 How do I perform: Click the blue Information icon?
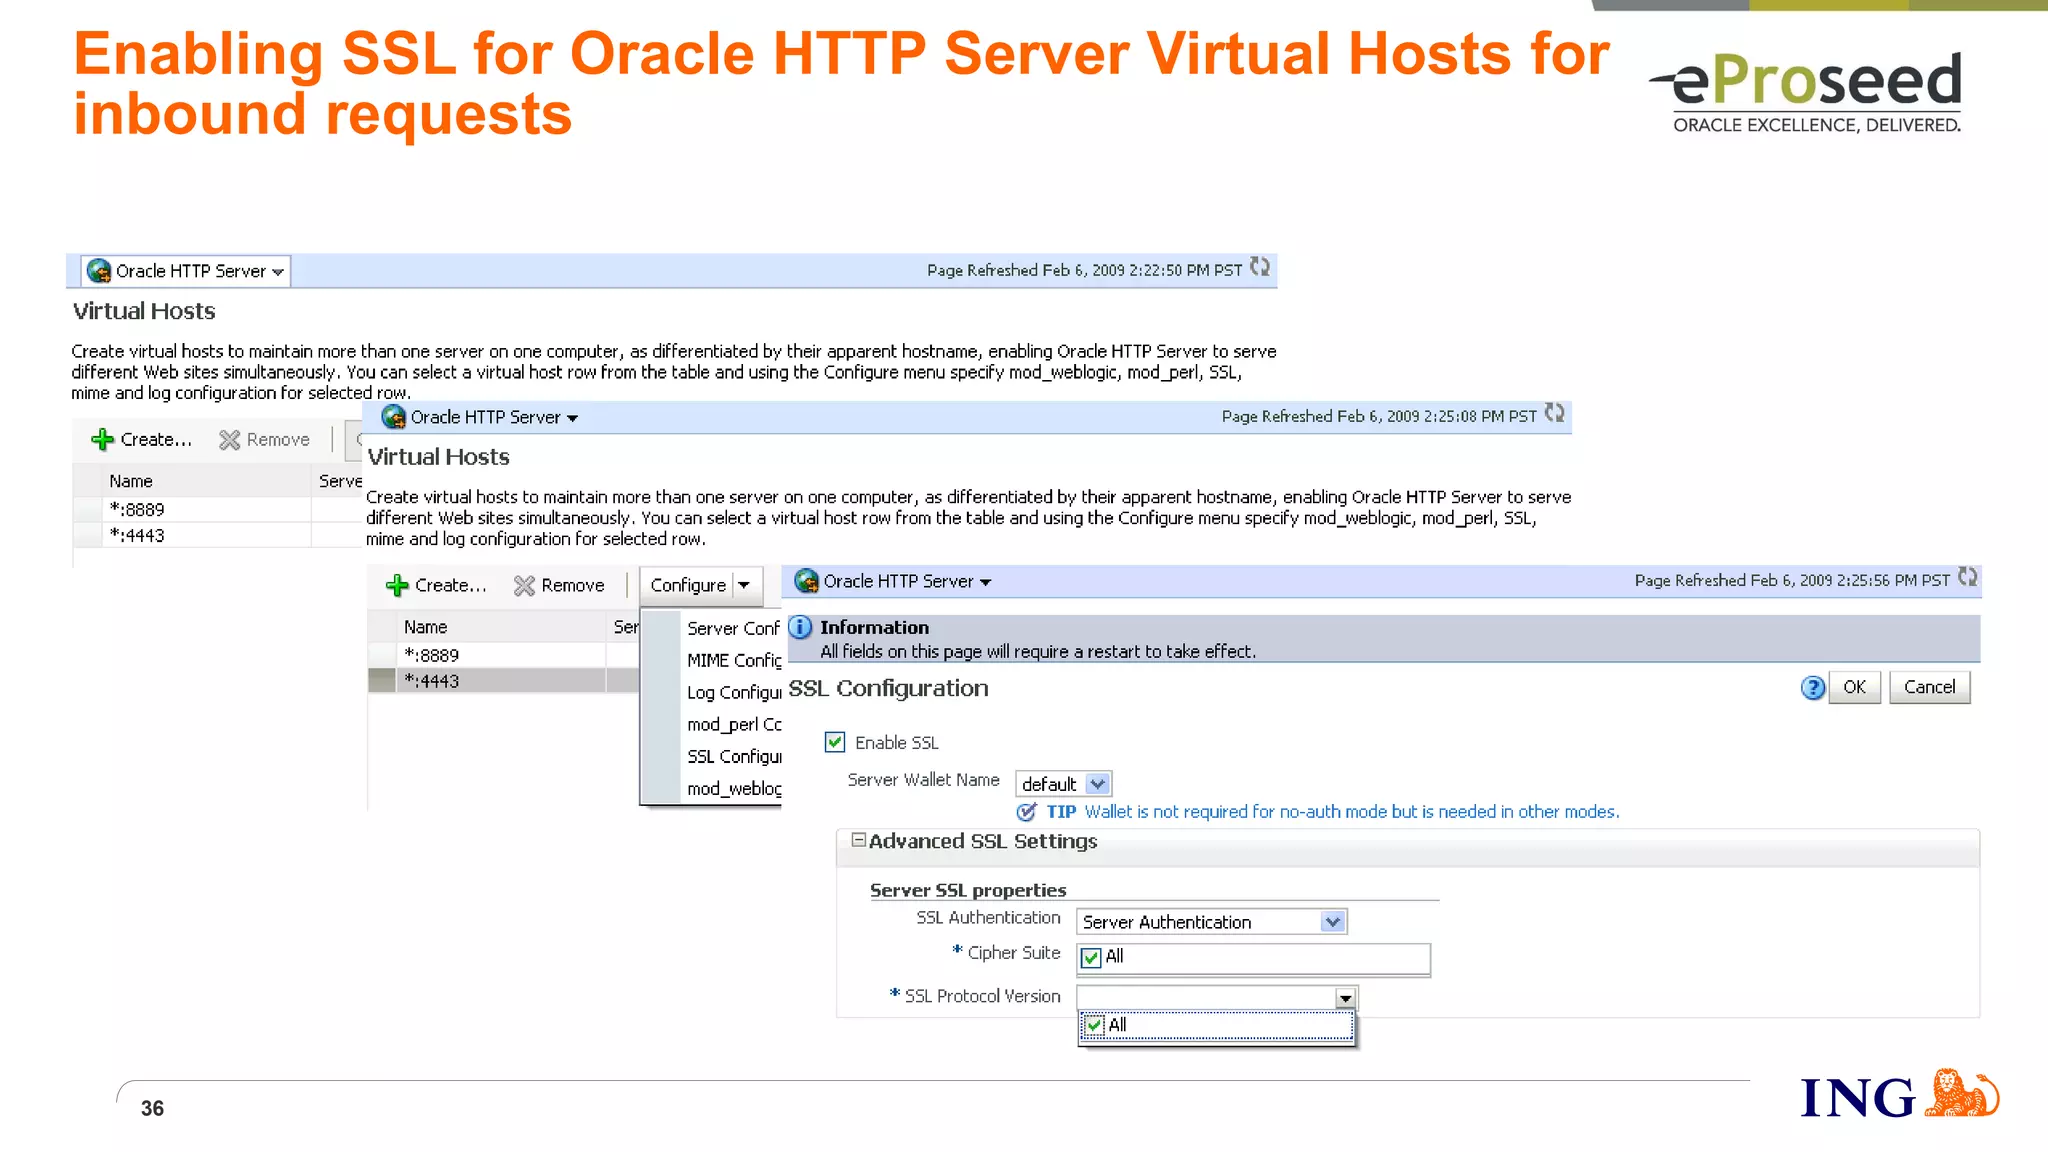click(x=800, y=627)
